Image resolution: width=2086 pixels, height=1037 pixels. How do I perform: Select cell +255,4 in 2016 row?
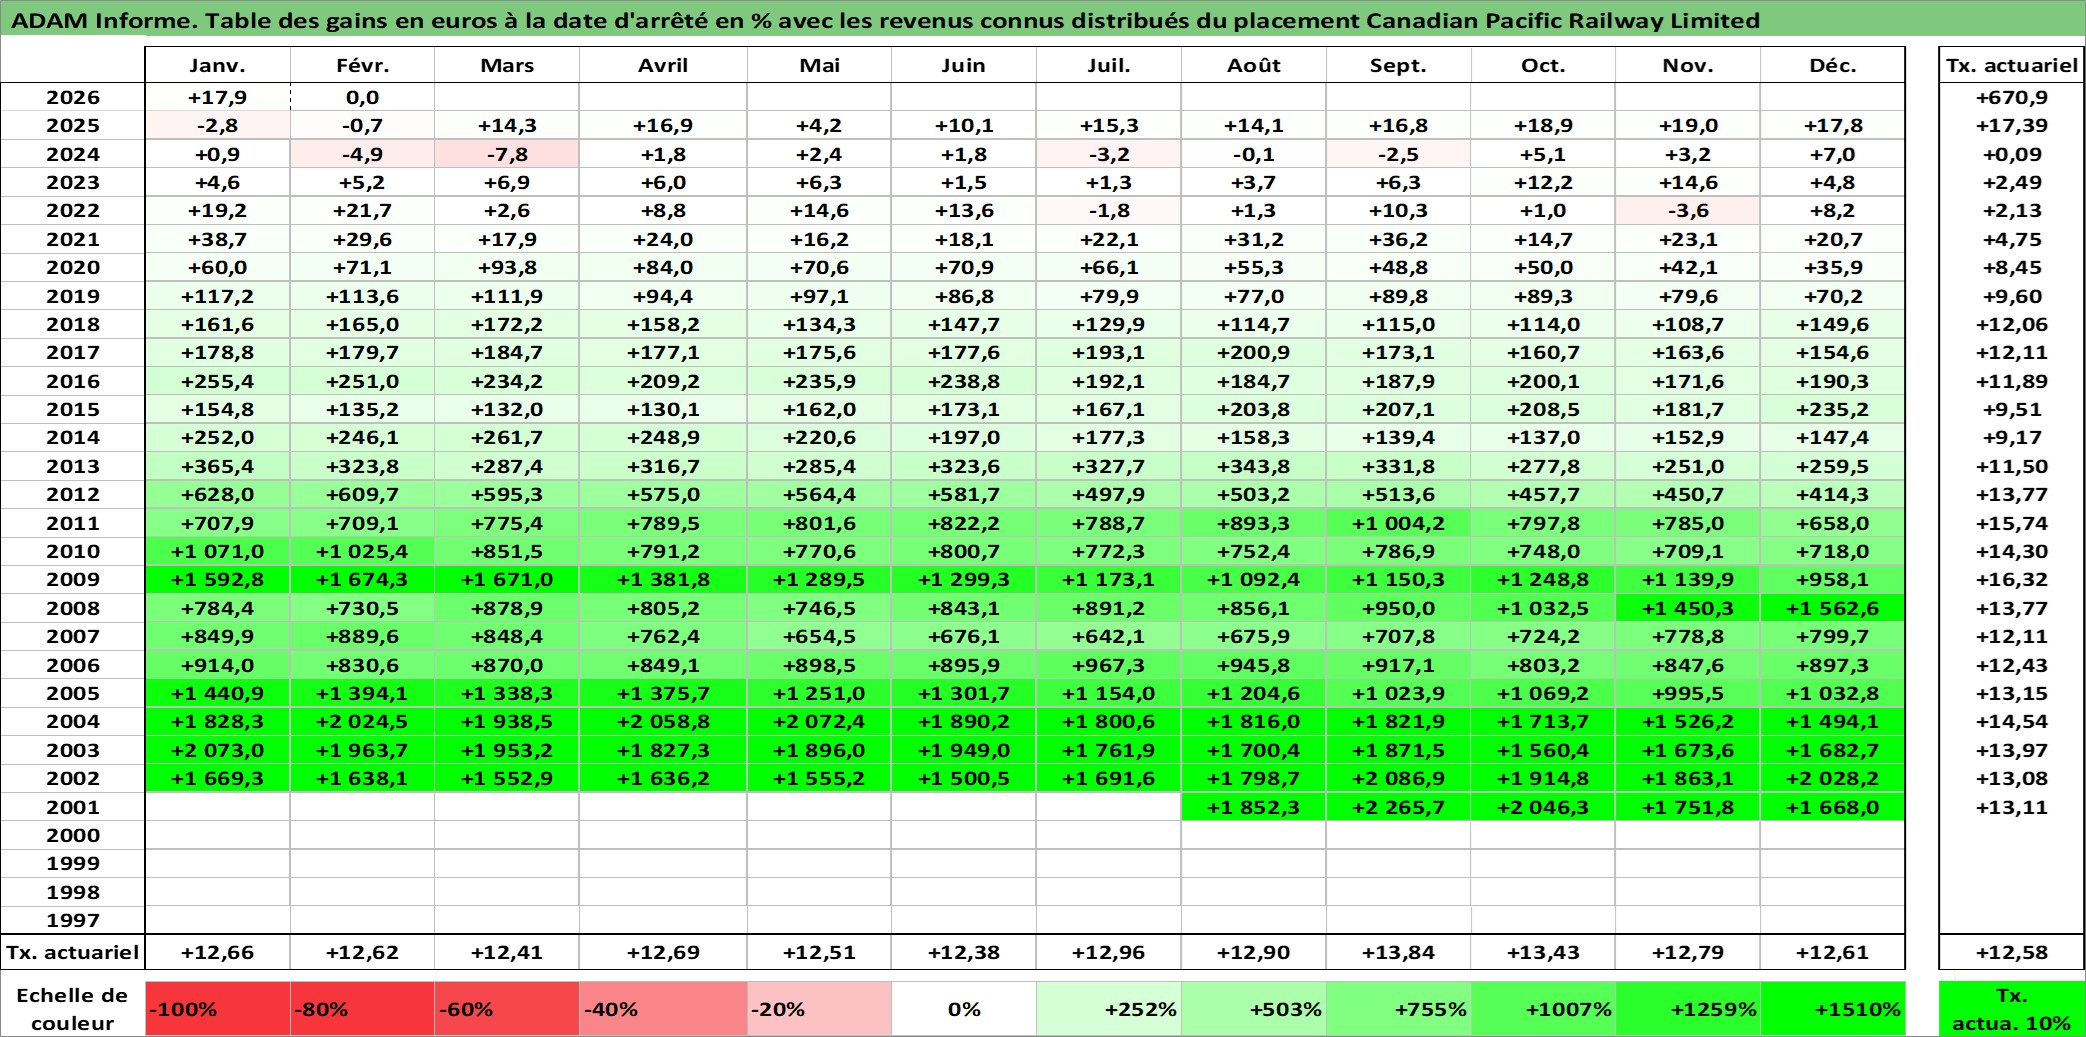[x=218, y=381]
